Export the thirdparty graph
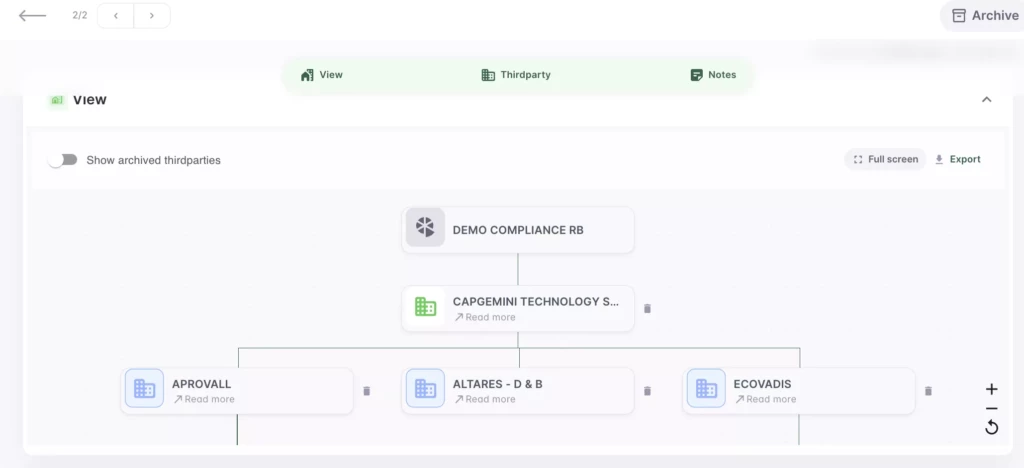This screenshot has height=468, width=1024. [x=958, y=159]
